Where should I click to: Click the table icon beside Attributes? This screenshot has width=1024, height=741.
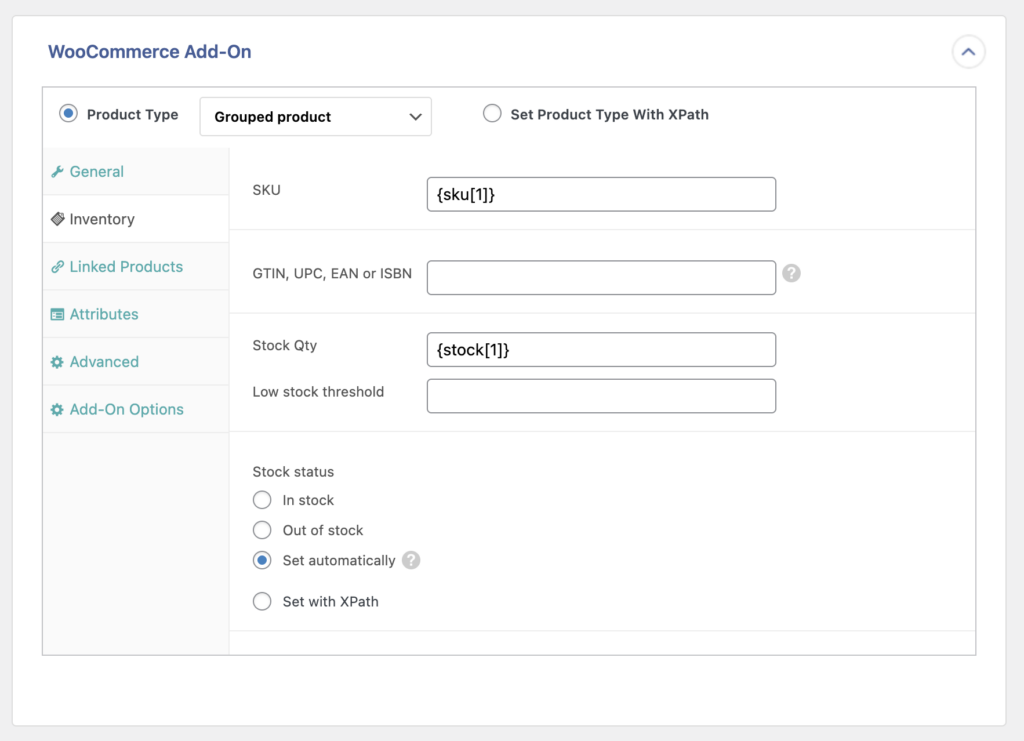[59, 313]
